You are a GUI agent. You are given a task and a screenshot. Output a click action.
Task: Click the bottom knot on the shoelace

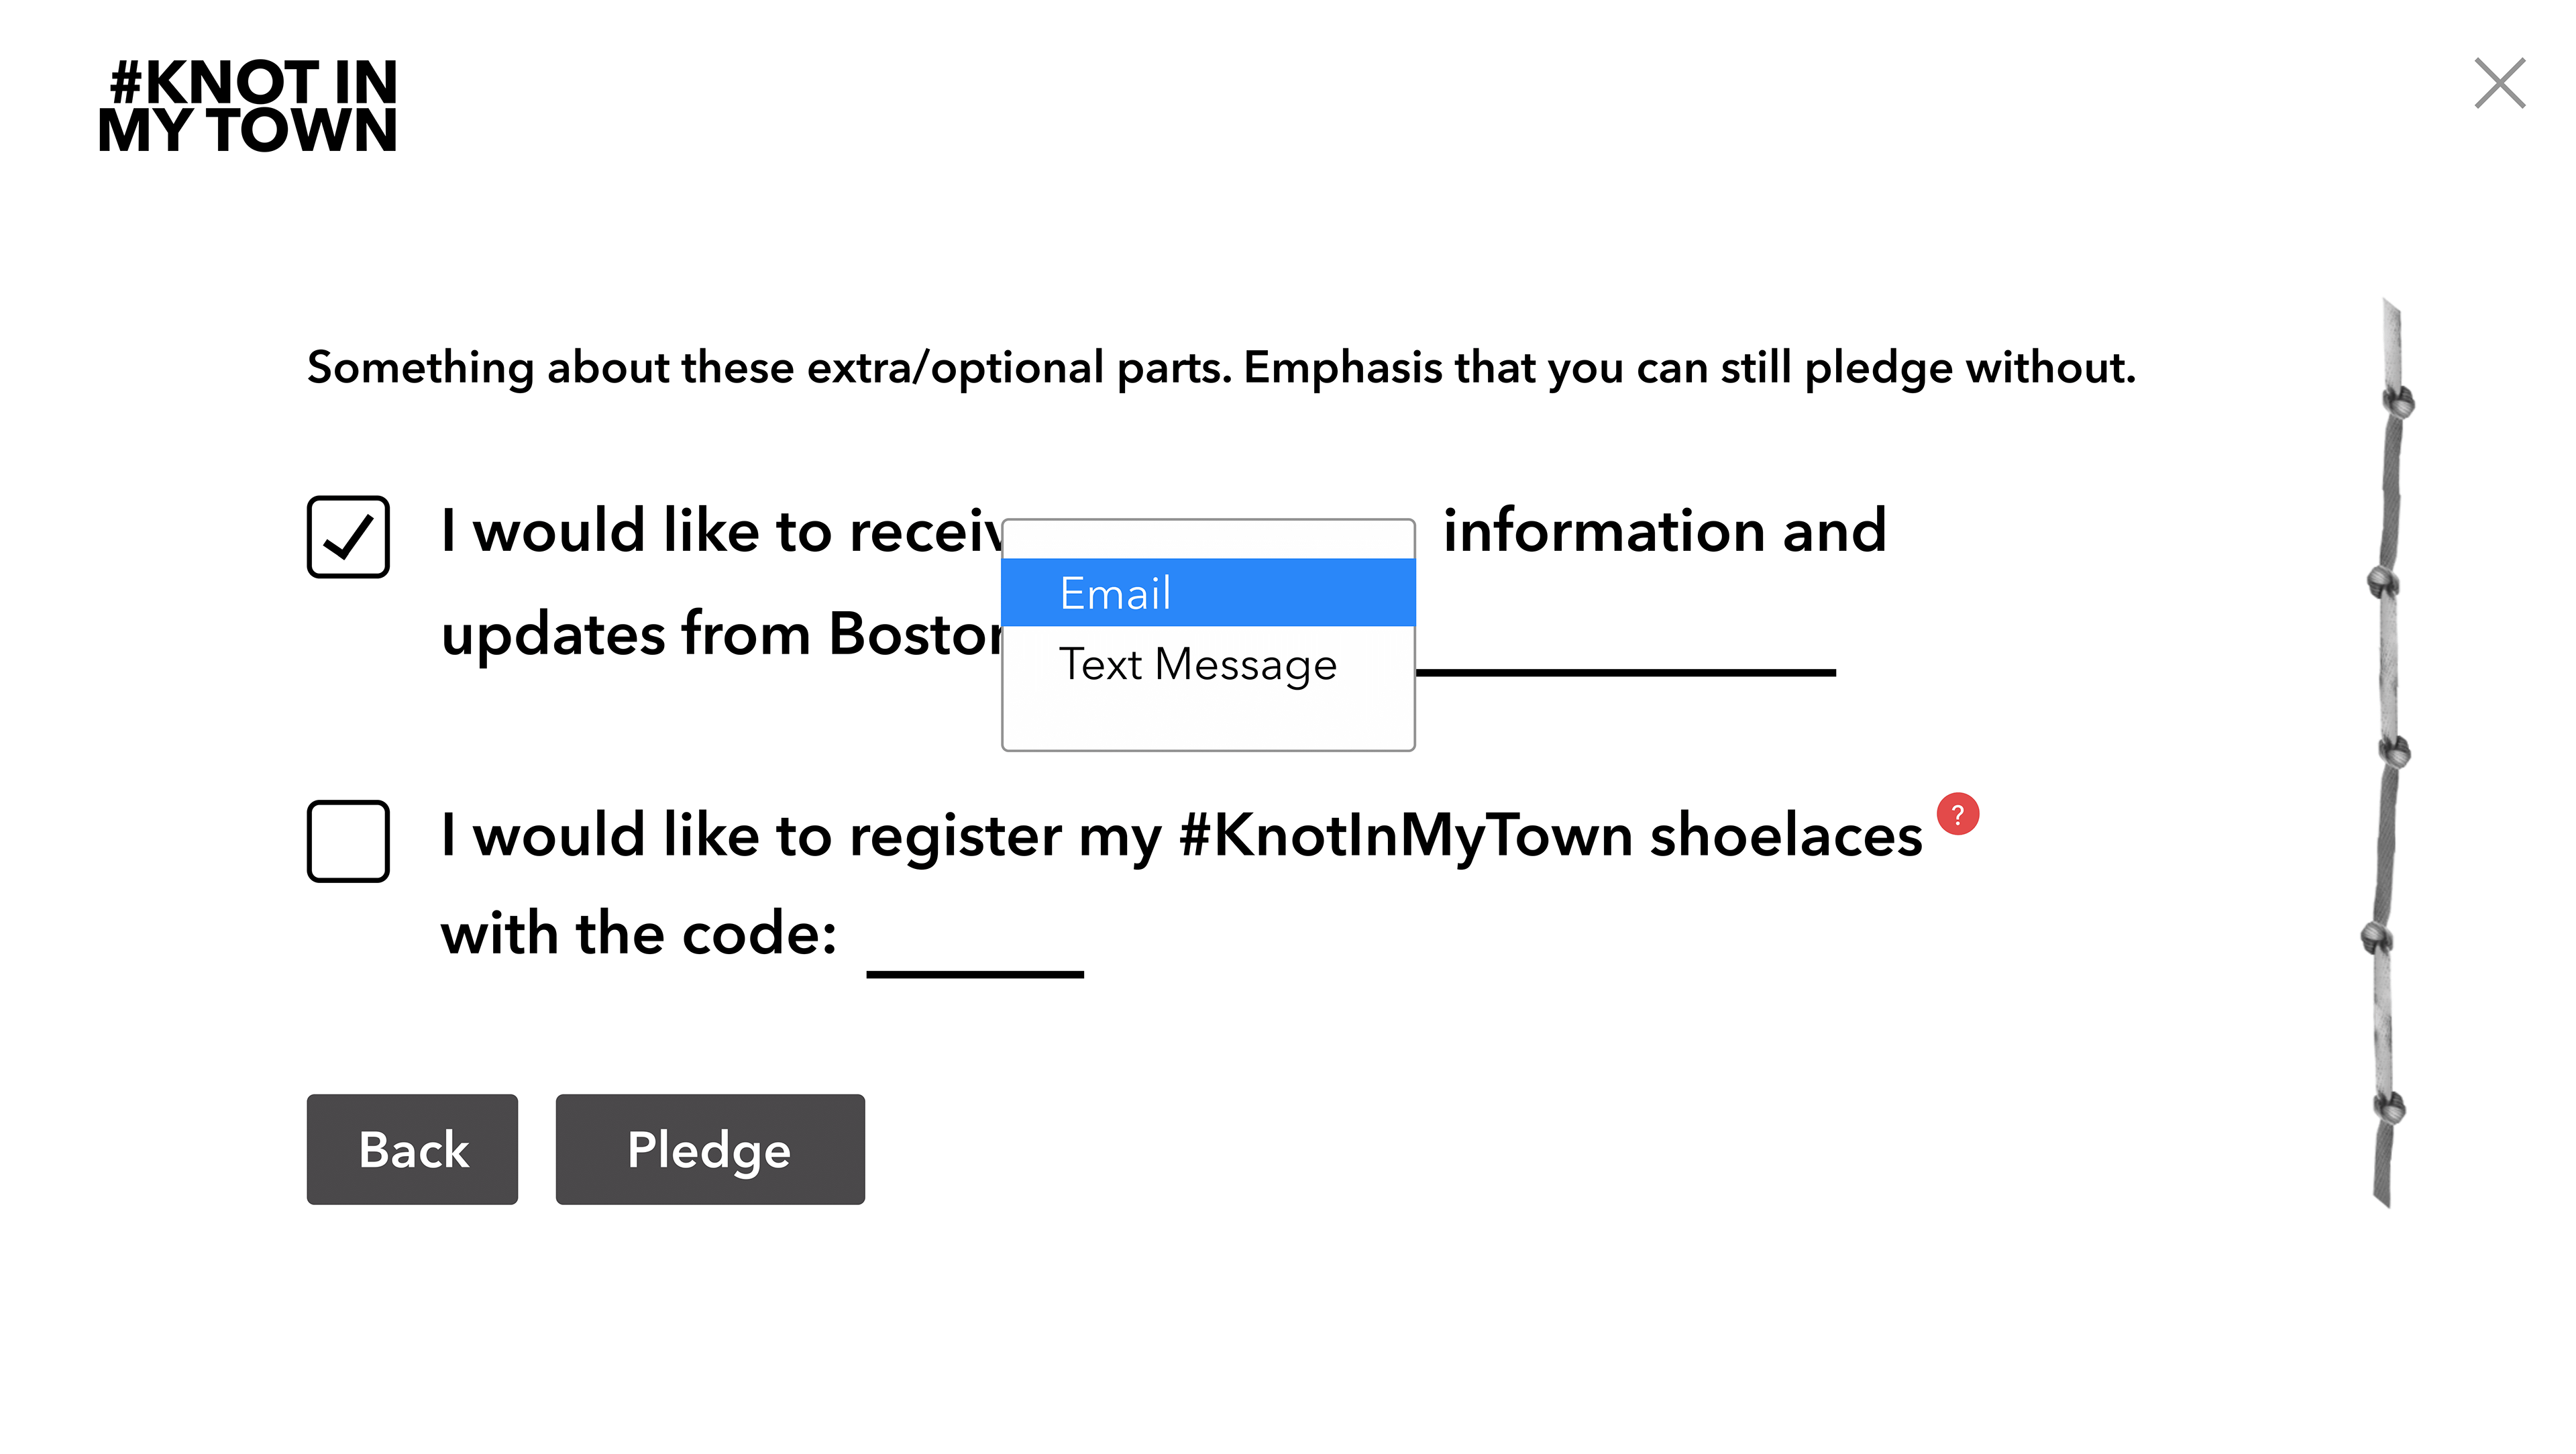pos(2389,1108)
